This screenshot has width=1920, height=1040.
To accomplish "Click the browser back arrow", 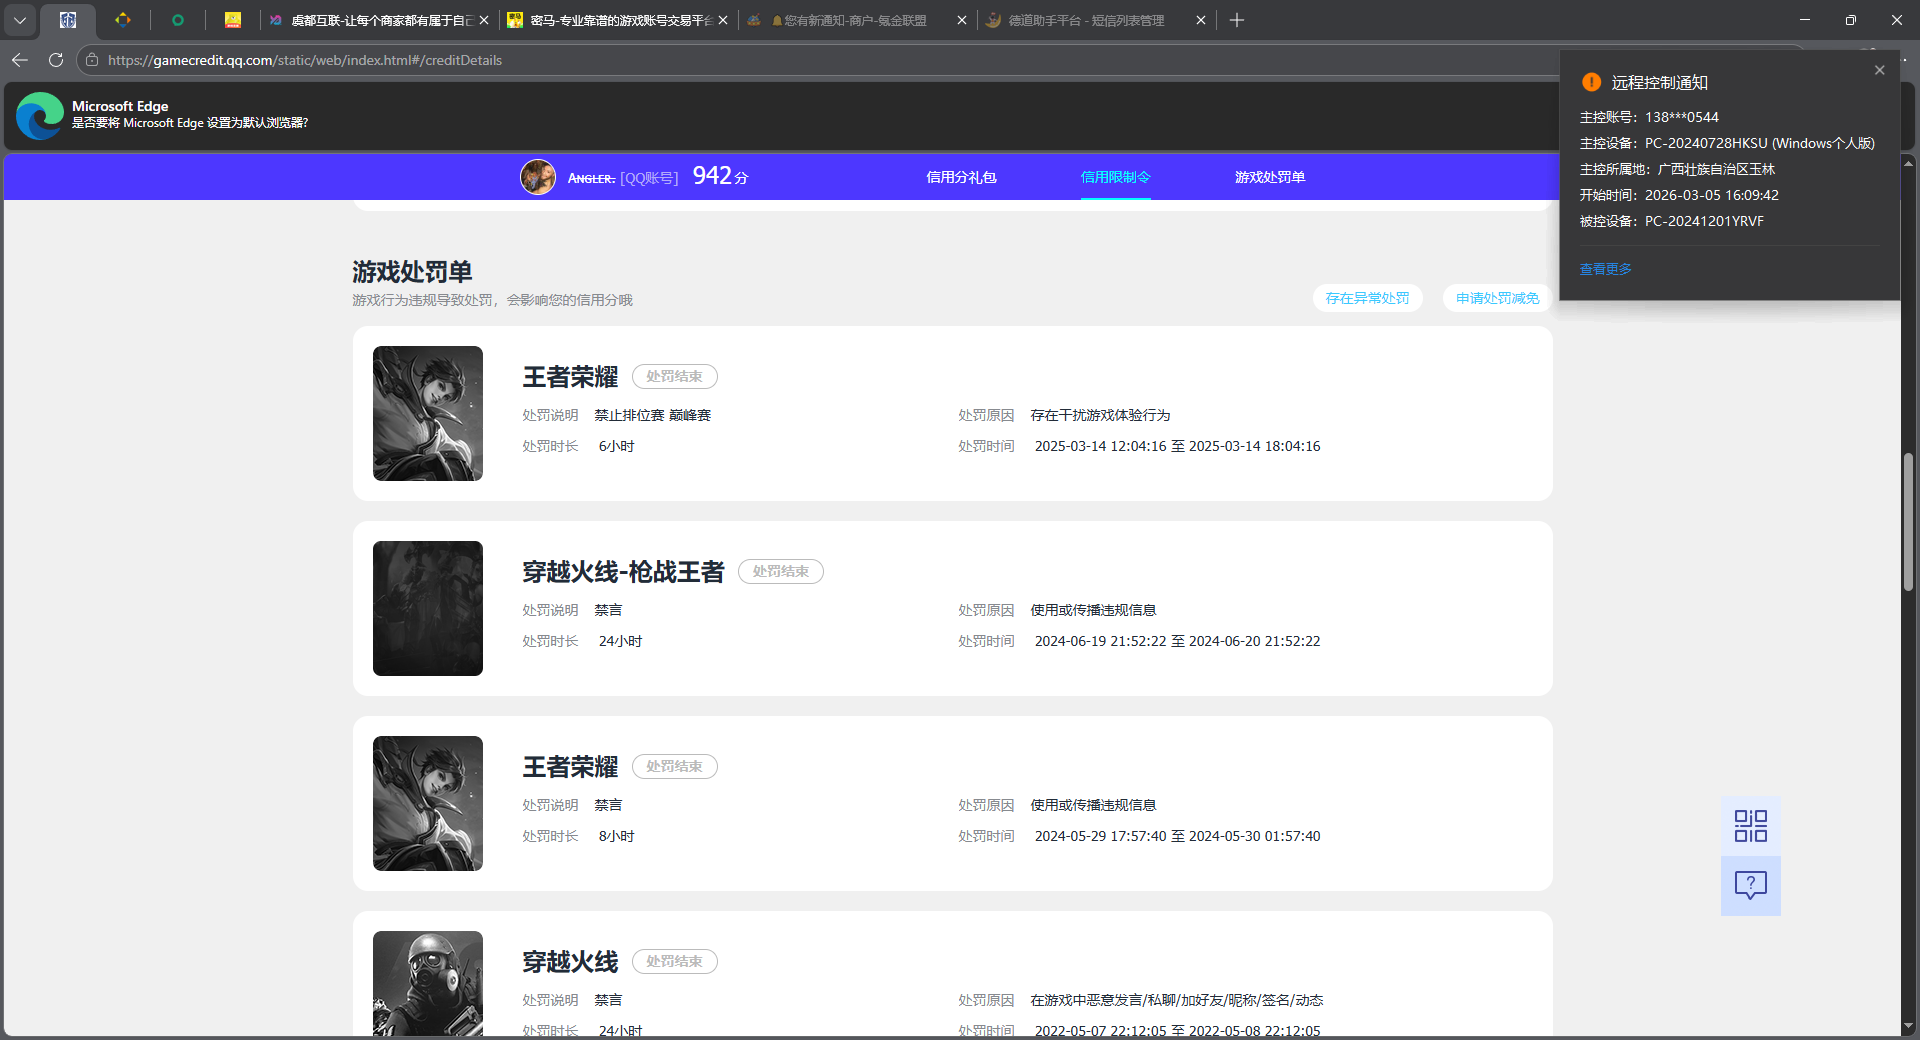I will click(20, 60).
